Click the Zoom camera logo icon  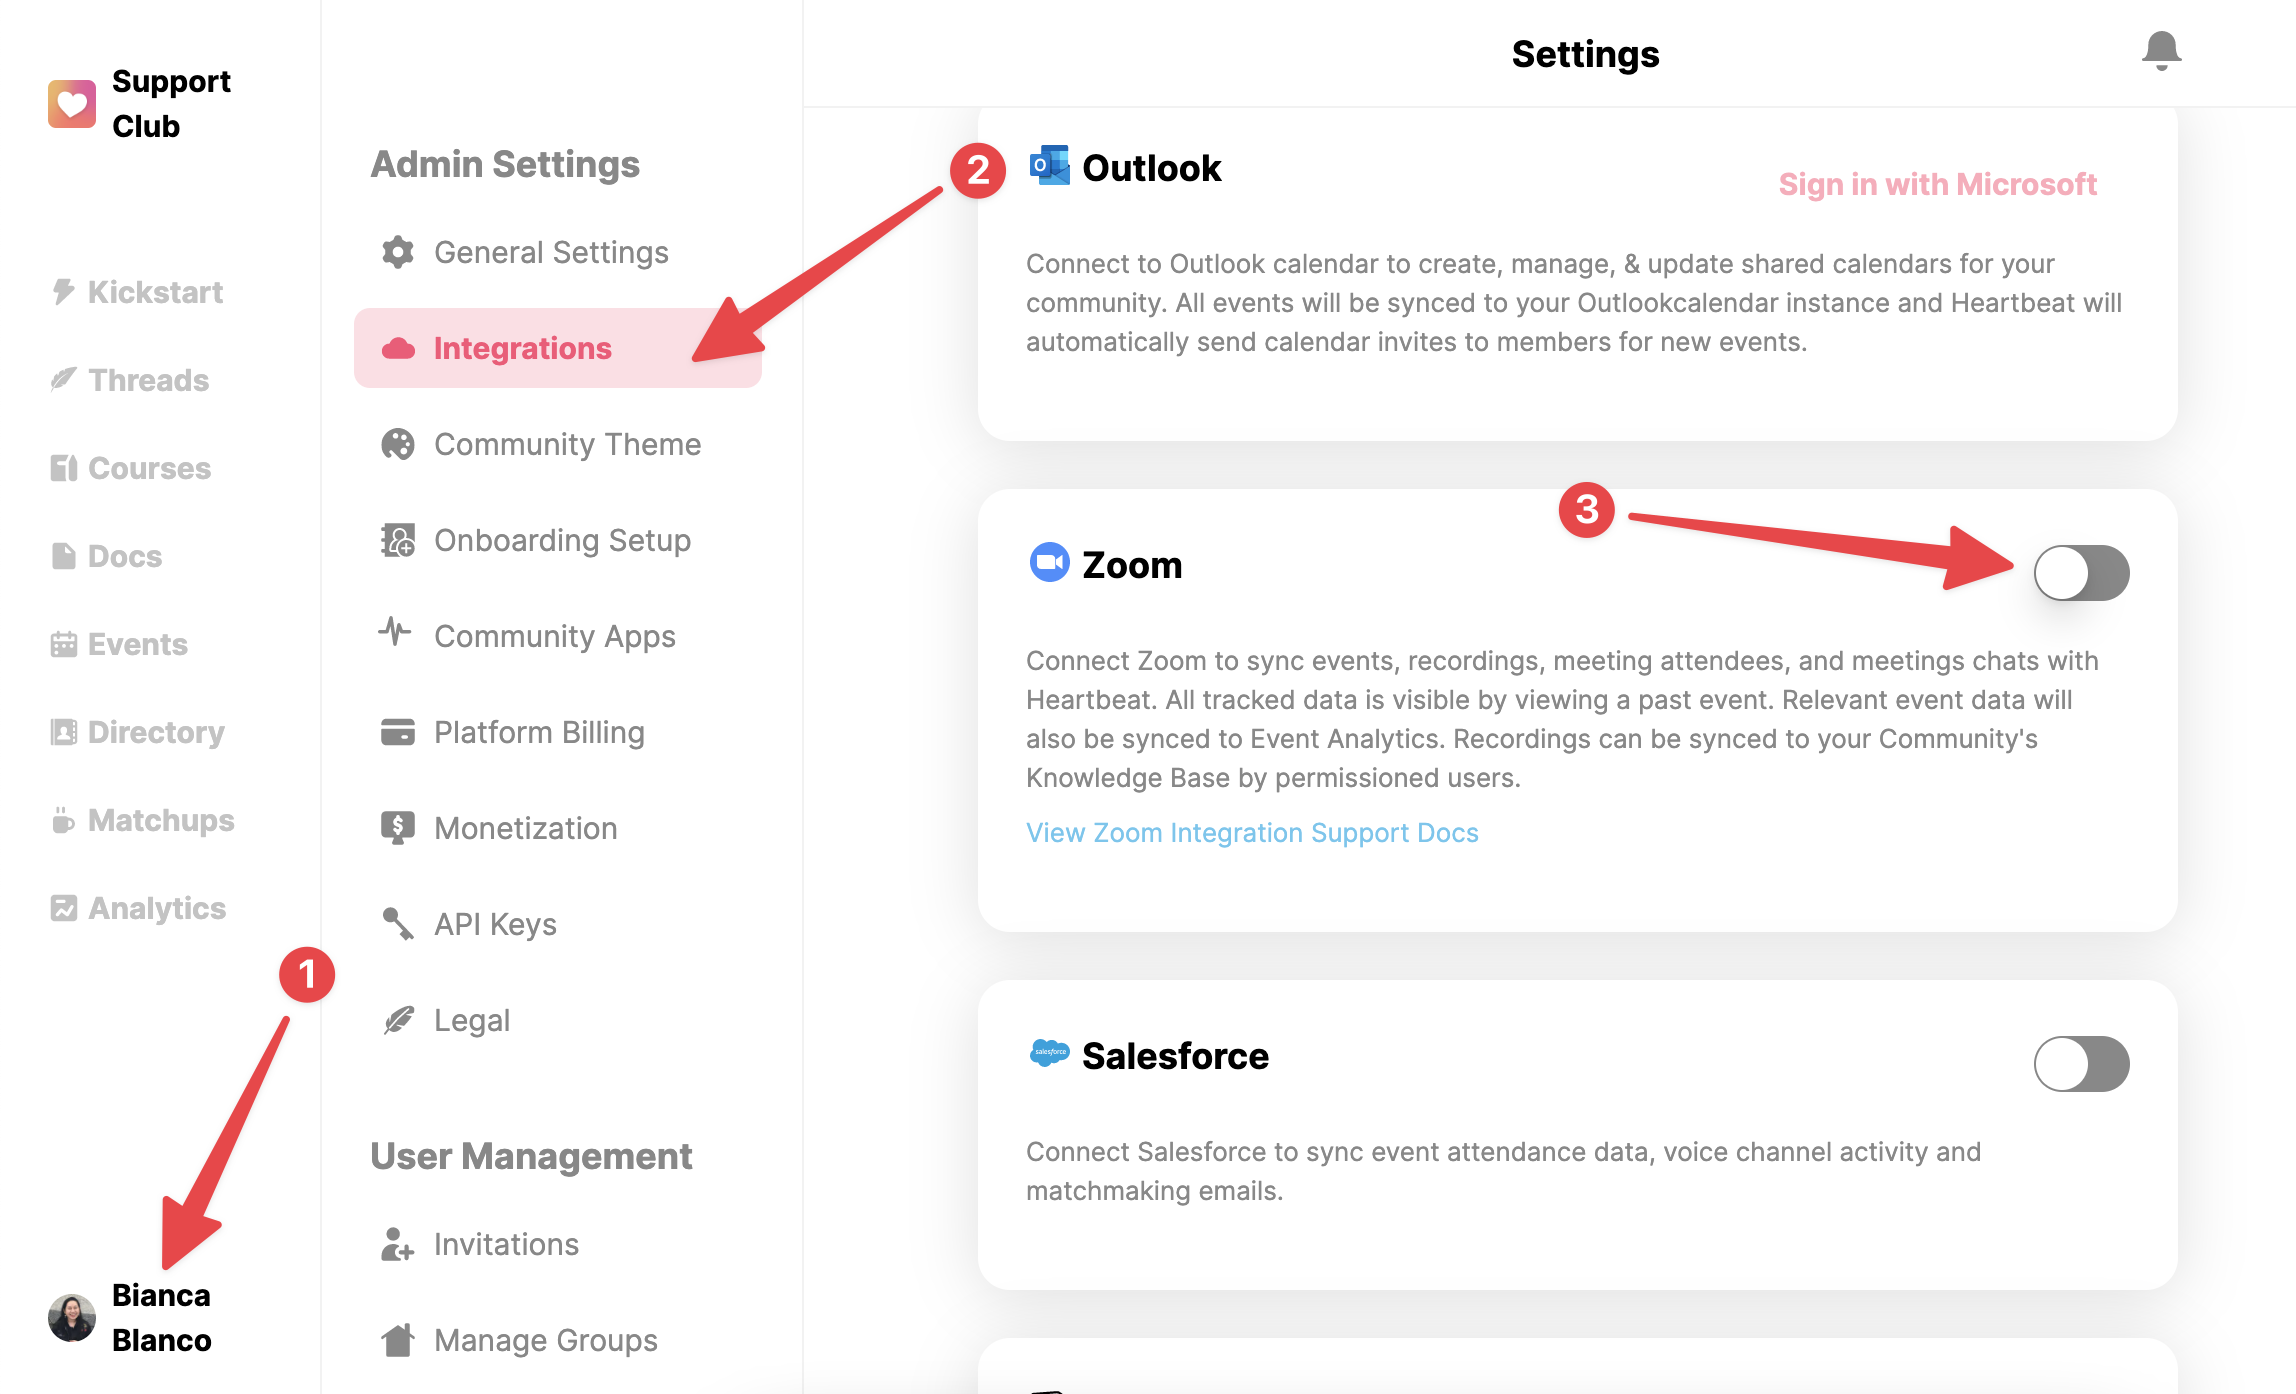1049,562
